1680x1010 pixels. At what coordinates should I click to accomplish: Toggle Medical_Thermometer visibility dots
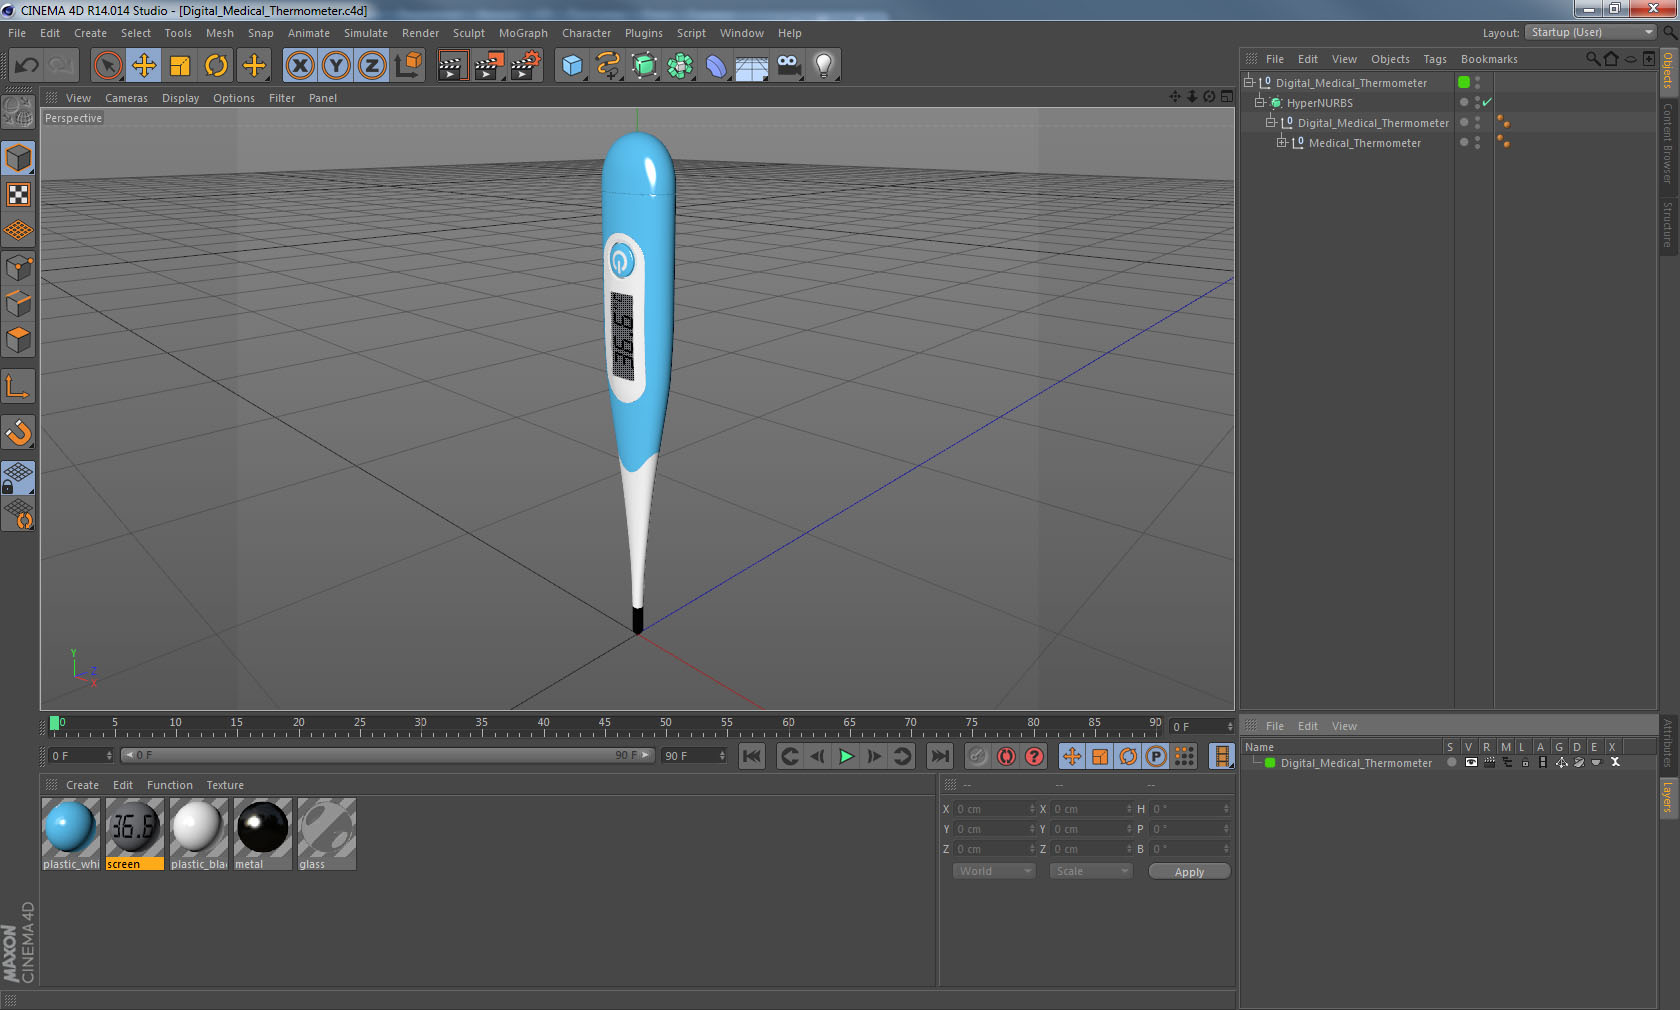(x=1477, y=142)
